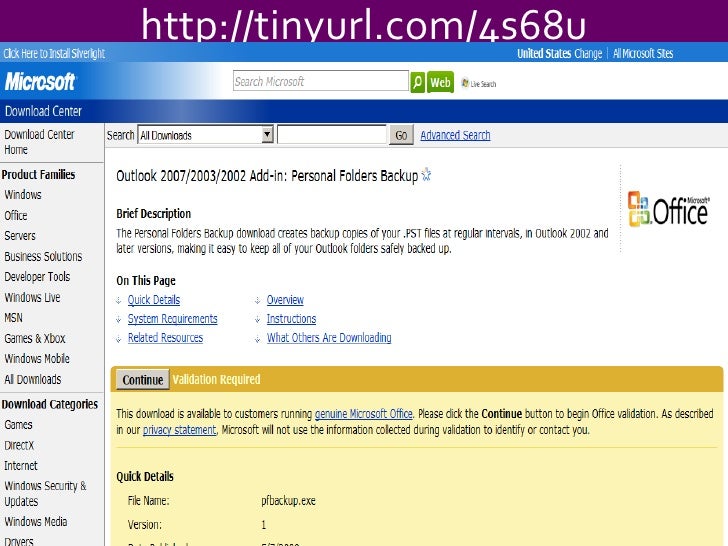Open All Microsoft Sites link
The image size is (728, 546).
643,53
